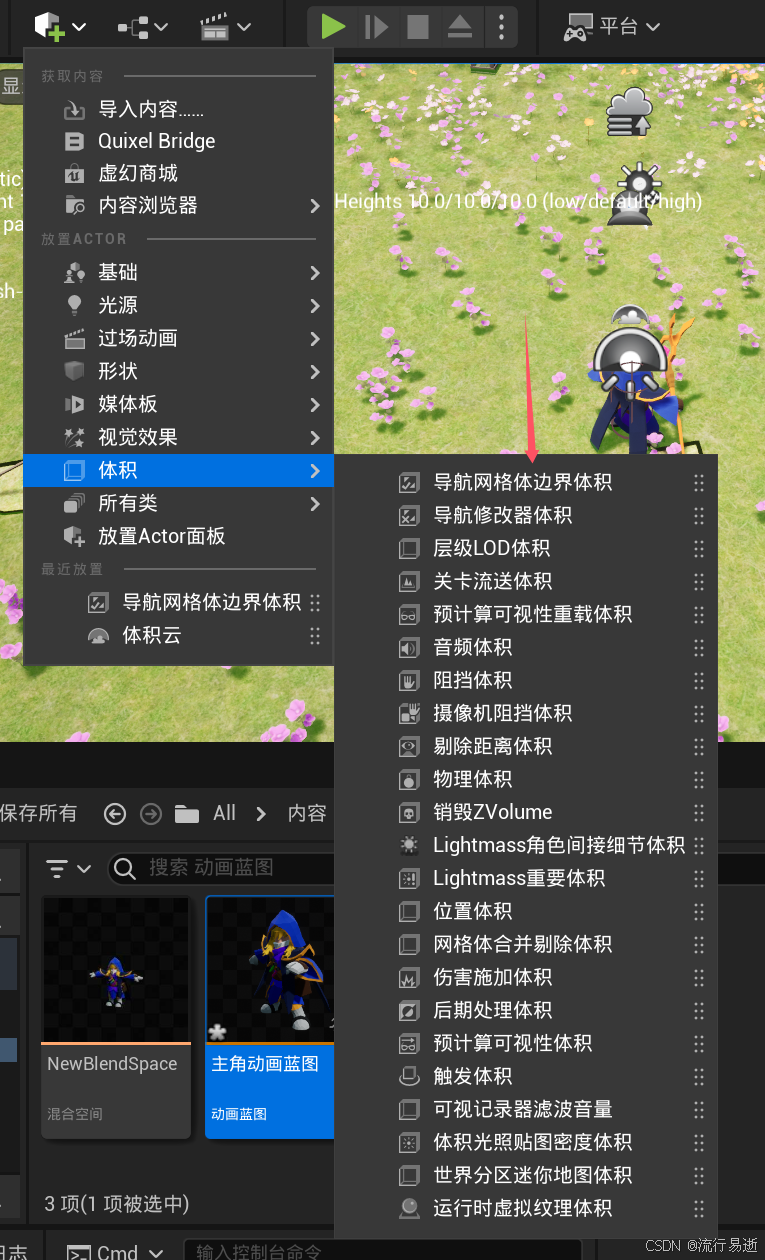Go forward in content browser history
The height and width of the screenshot is (1260, 765).
point(151,814)
